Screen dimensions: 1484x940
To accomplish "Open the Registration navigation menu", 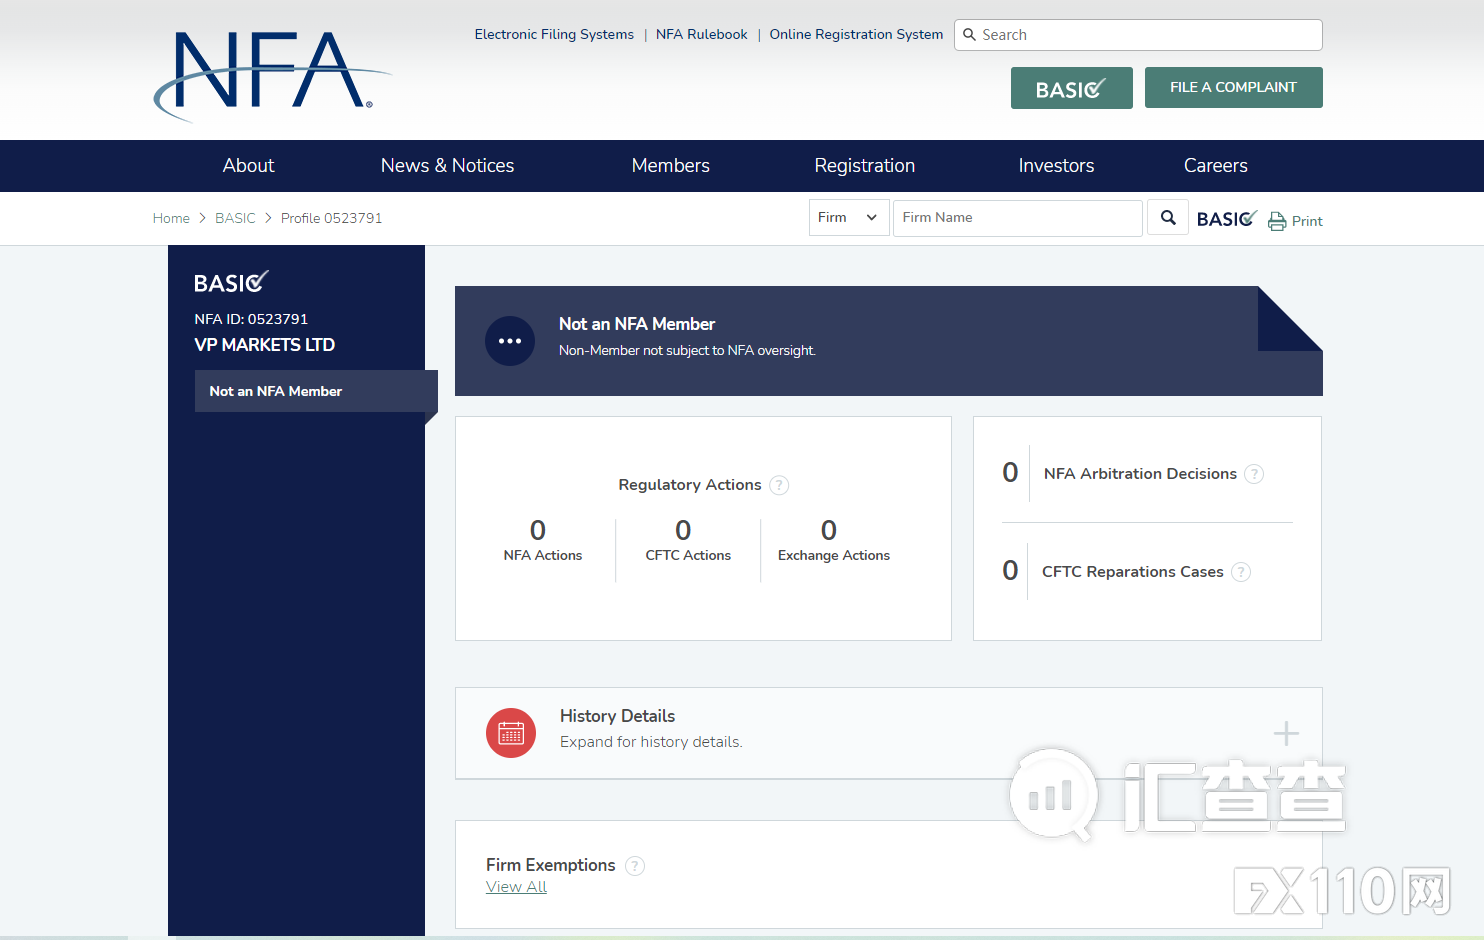I will point(864,166).
